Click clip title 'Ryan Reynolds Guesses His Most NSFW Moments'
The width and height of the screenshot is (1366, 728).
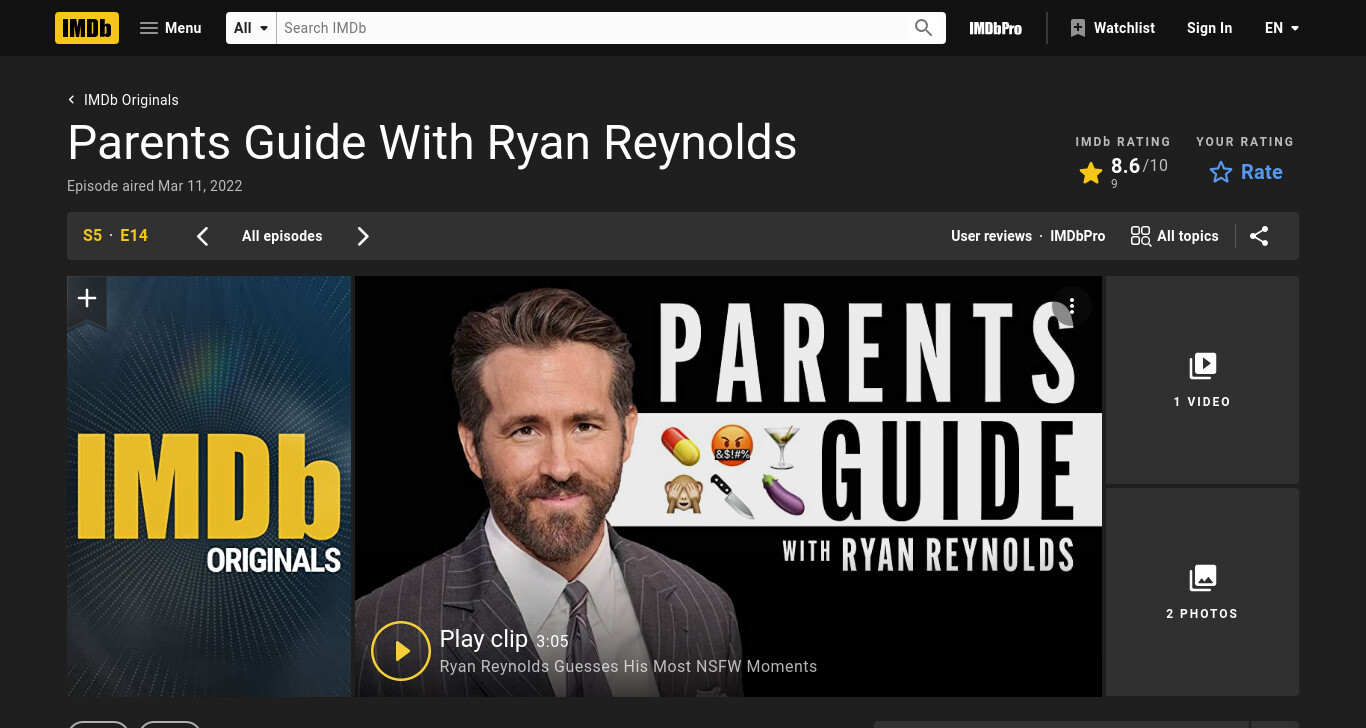click(x=628, y=666)
